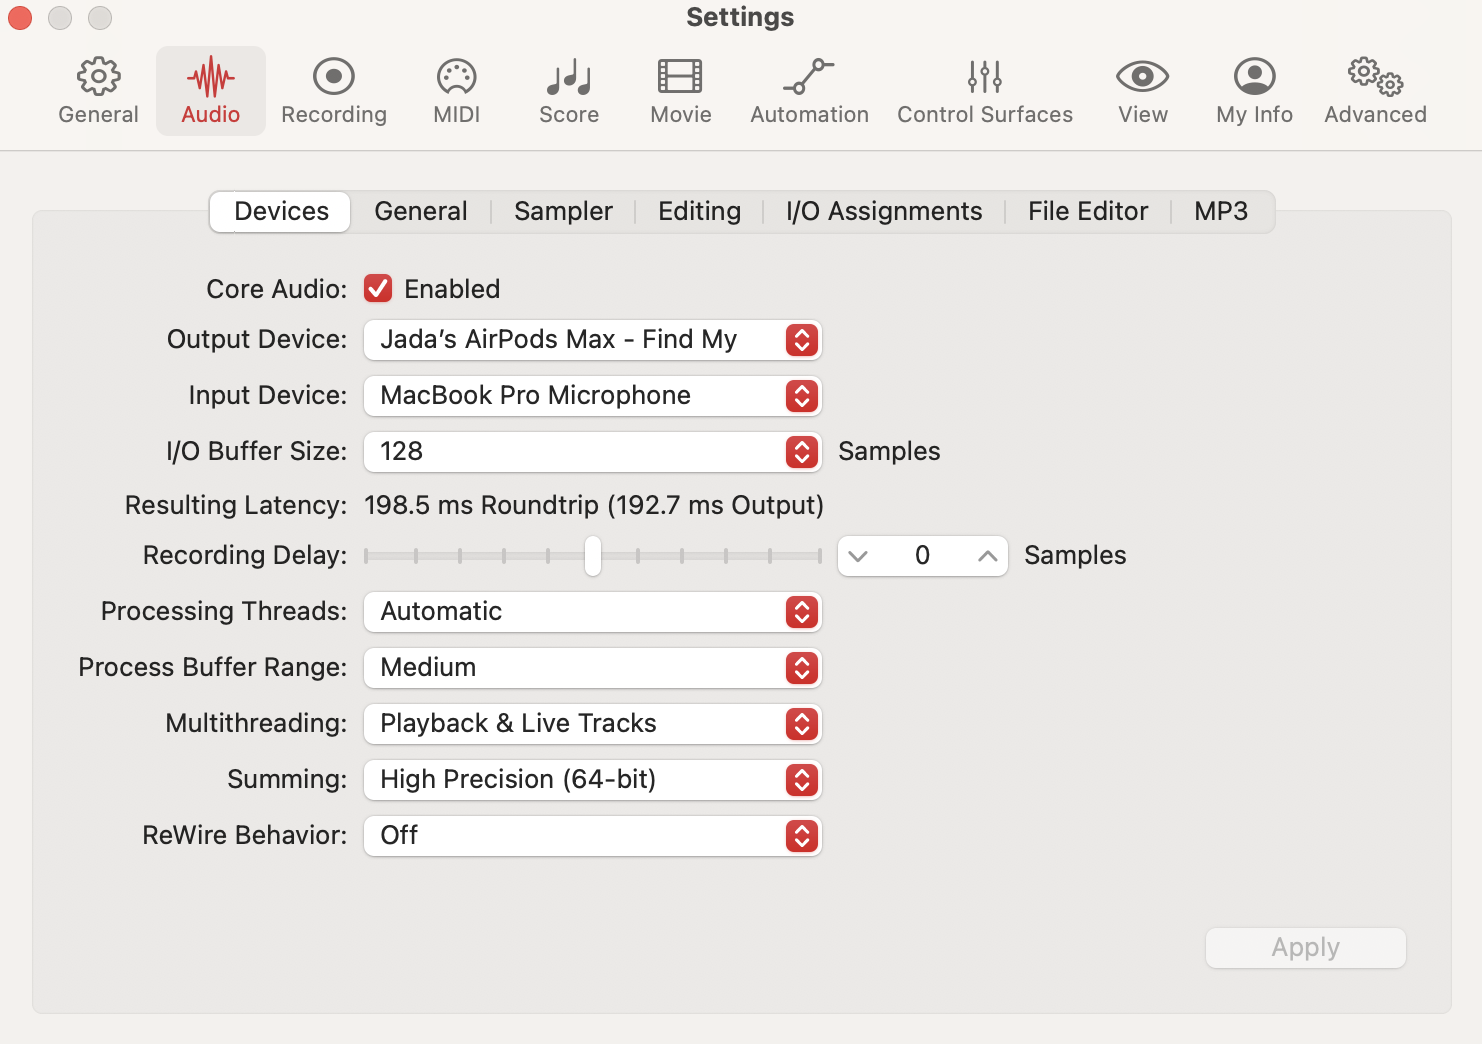Disable the Core Audio Enabled checkbox
Image resolution: width=1482 pixels, height=1044 pixels.
pyautogui.click(x=378, y=289)
